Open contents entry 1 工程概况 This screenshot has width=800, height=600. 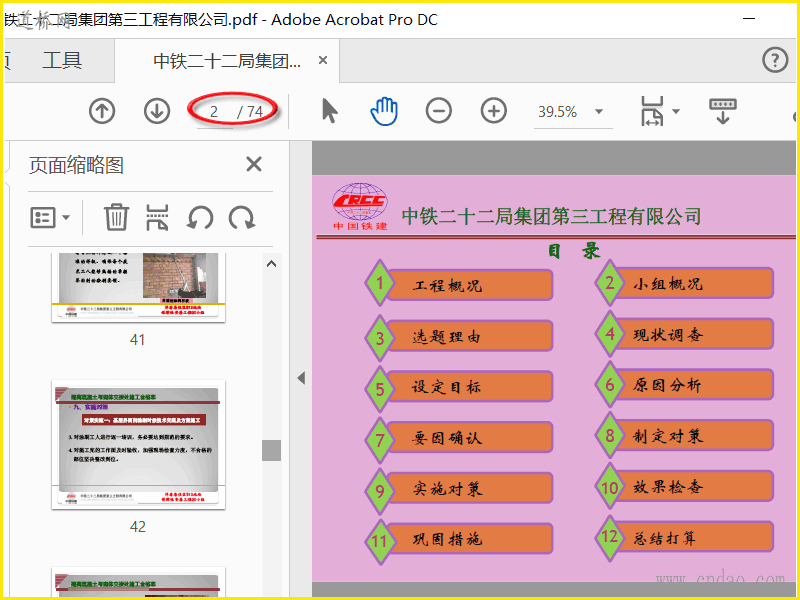pos(459,284)
